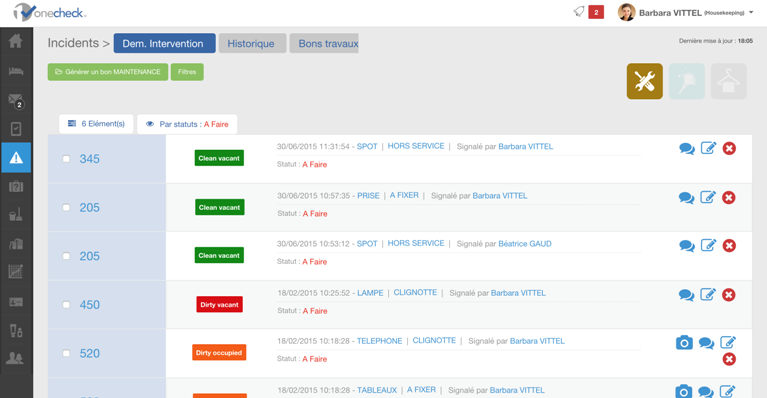767x398 pixels.
Task: Follow the Incidents breadcrumb link
Action: (x=73, y=43)
